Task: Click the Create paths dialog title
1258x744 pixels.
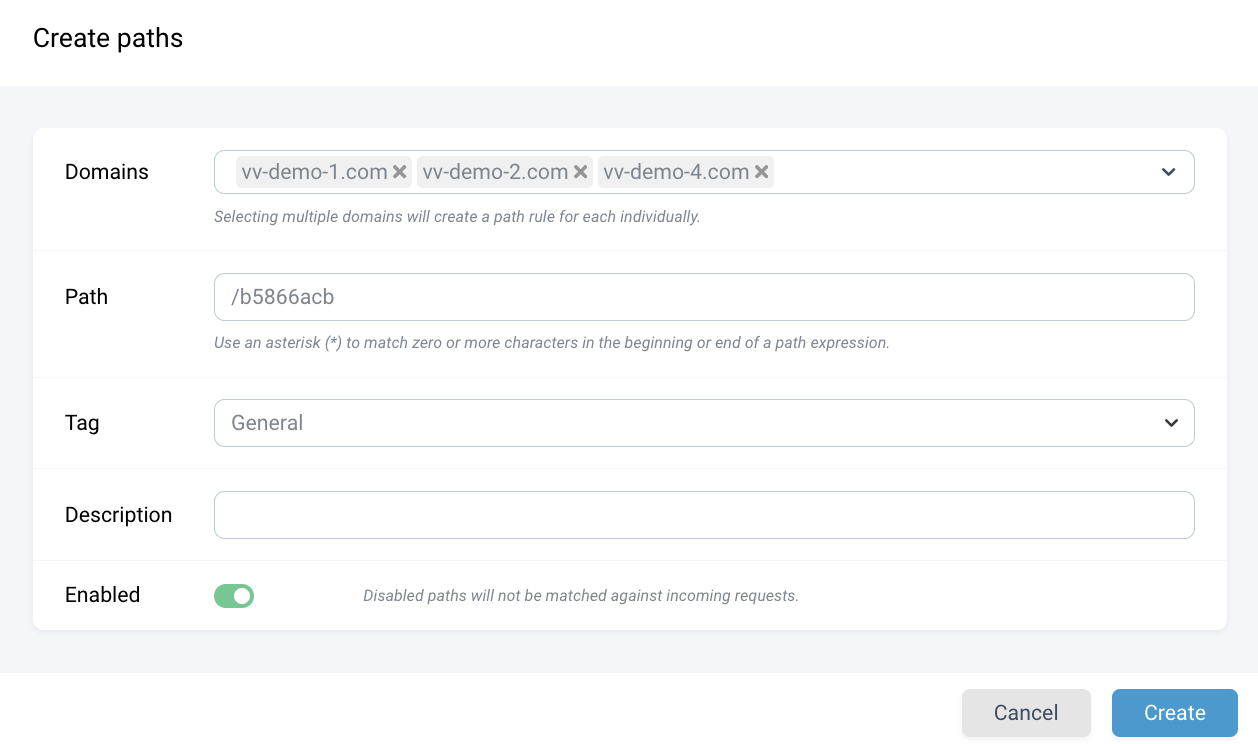Action: point(108,39)
